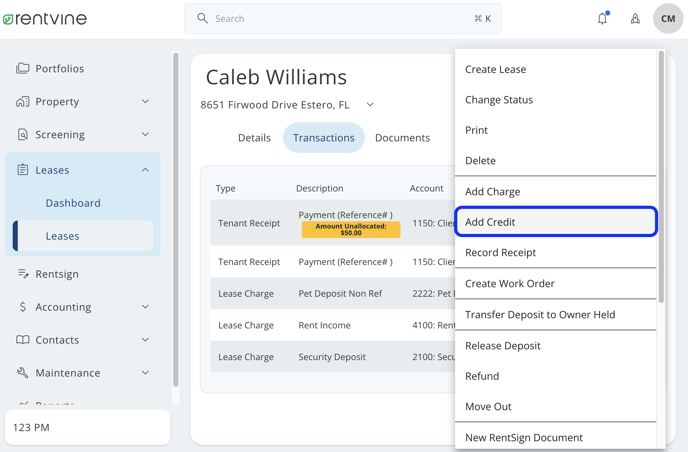Expand the Property section chevron
688x452 pixels.
click(x=145, y=101)
